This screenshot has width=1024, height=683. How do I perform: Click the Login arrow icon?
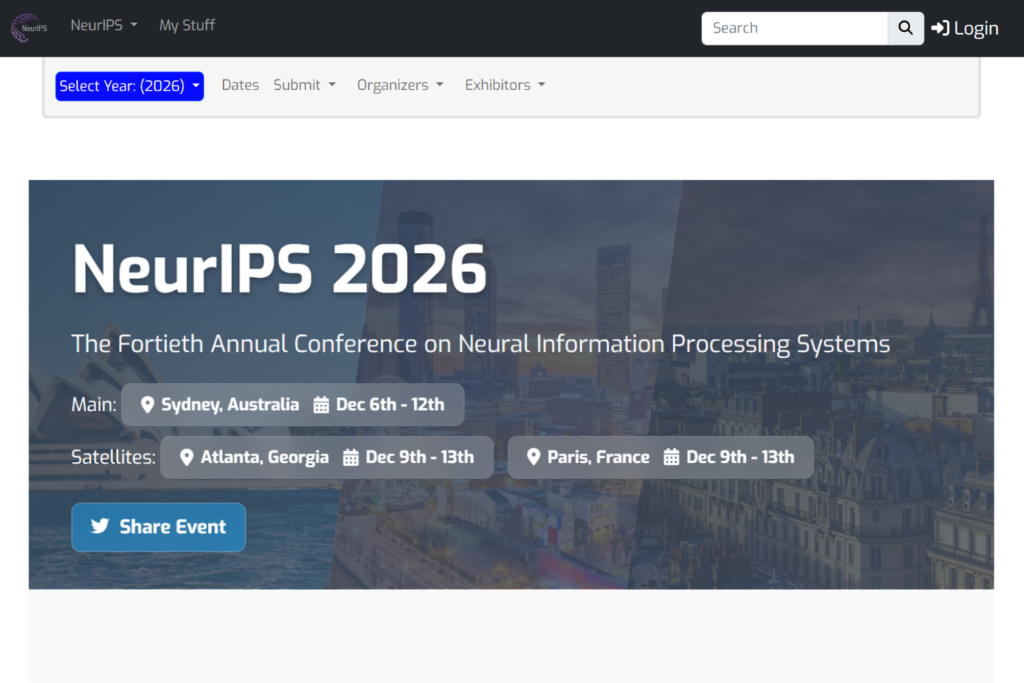tap(940, 28)
